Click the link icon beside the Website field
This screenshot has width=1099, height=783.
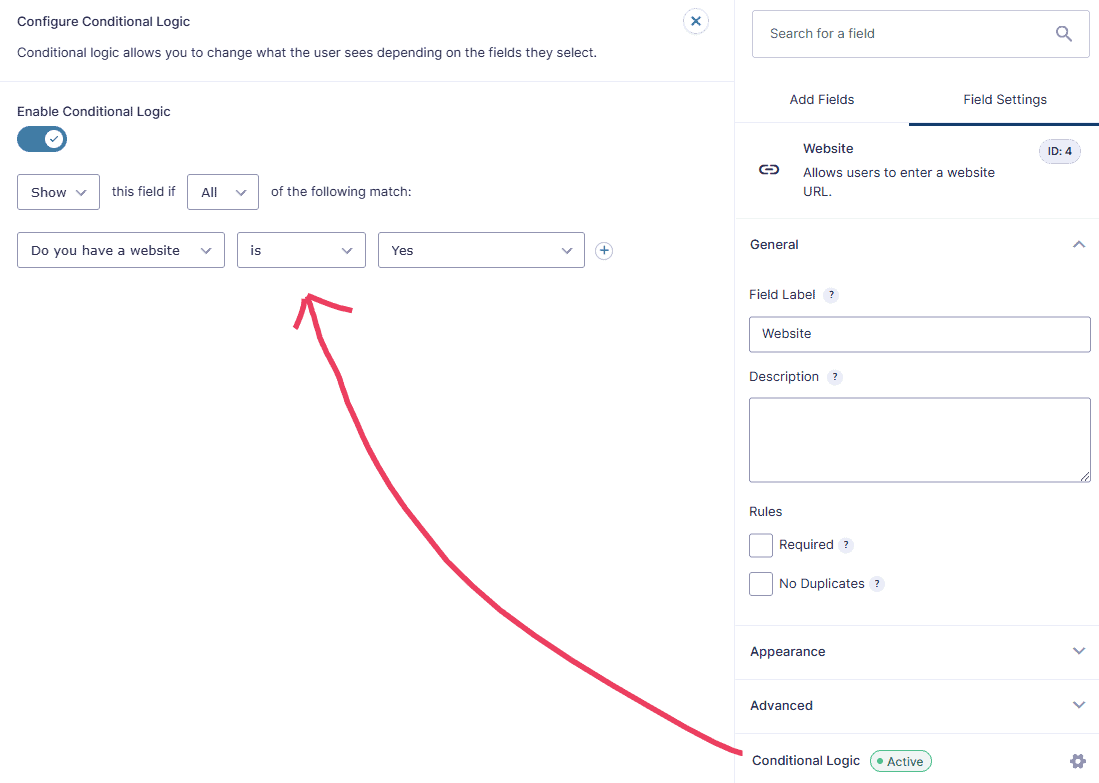(768, 170)
